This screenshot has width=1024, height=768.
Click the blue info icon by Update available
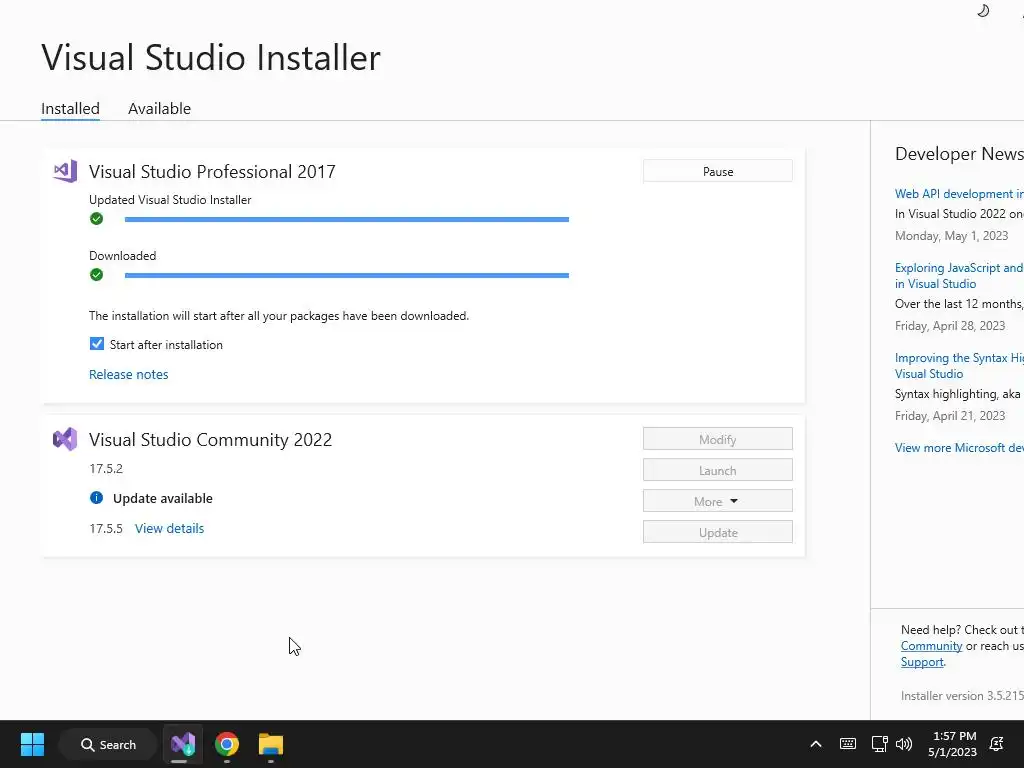tap(97, 498)
